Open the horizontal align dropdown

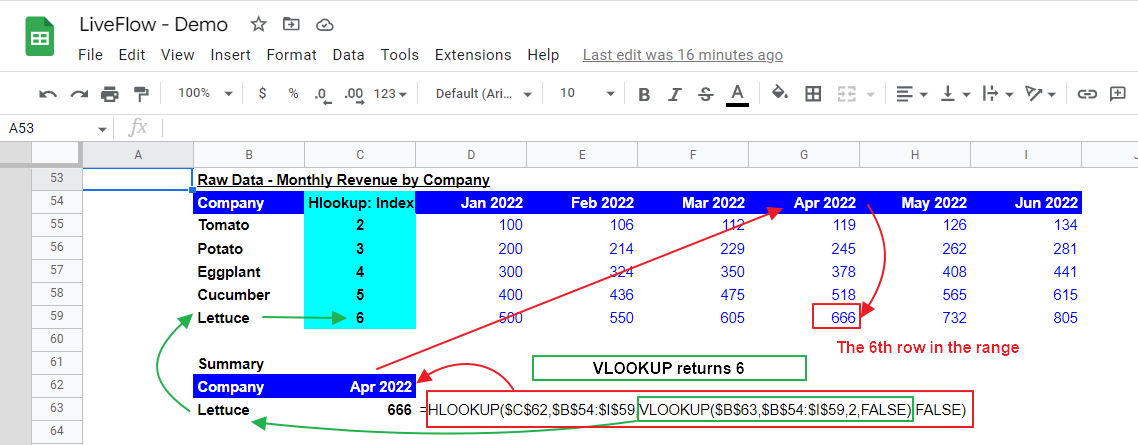[912, 94]
